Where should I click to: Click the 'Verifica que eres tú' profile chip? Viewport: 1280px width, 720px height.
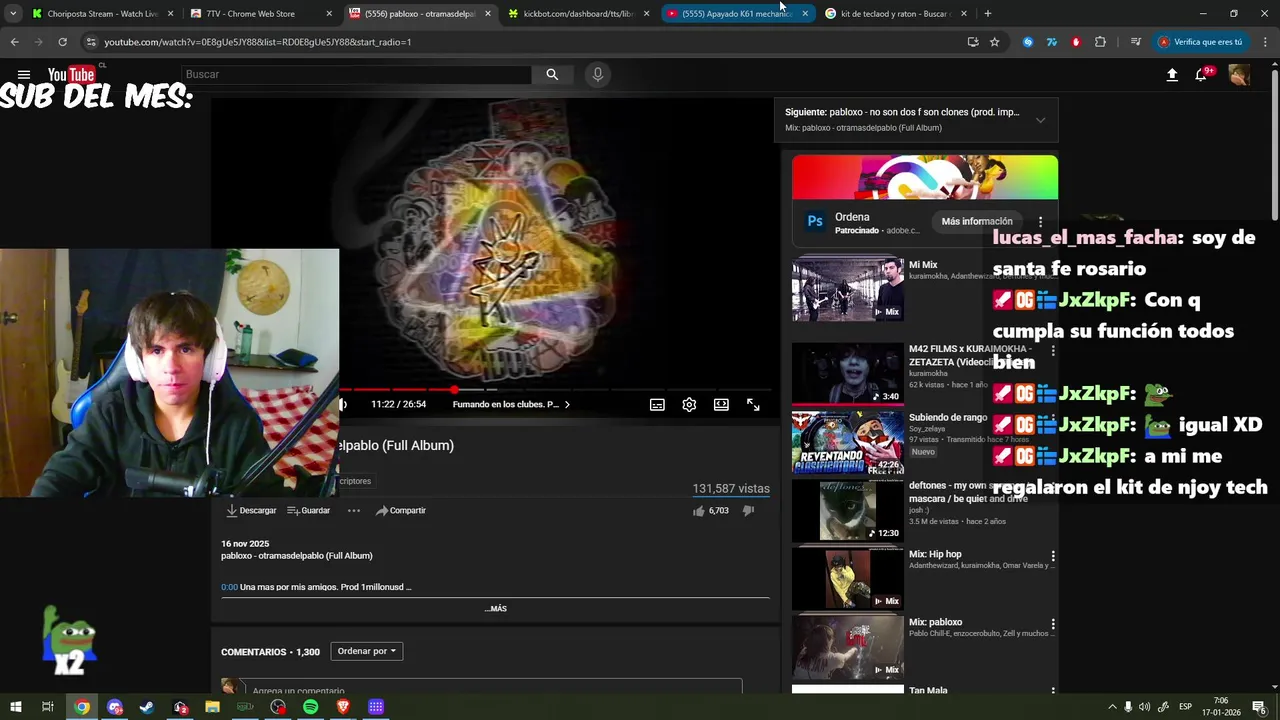tap(1201, 42)
